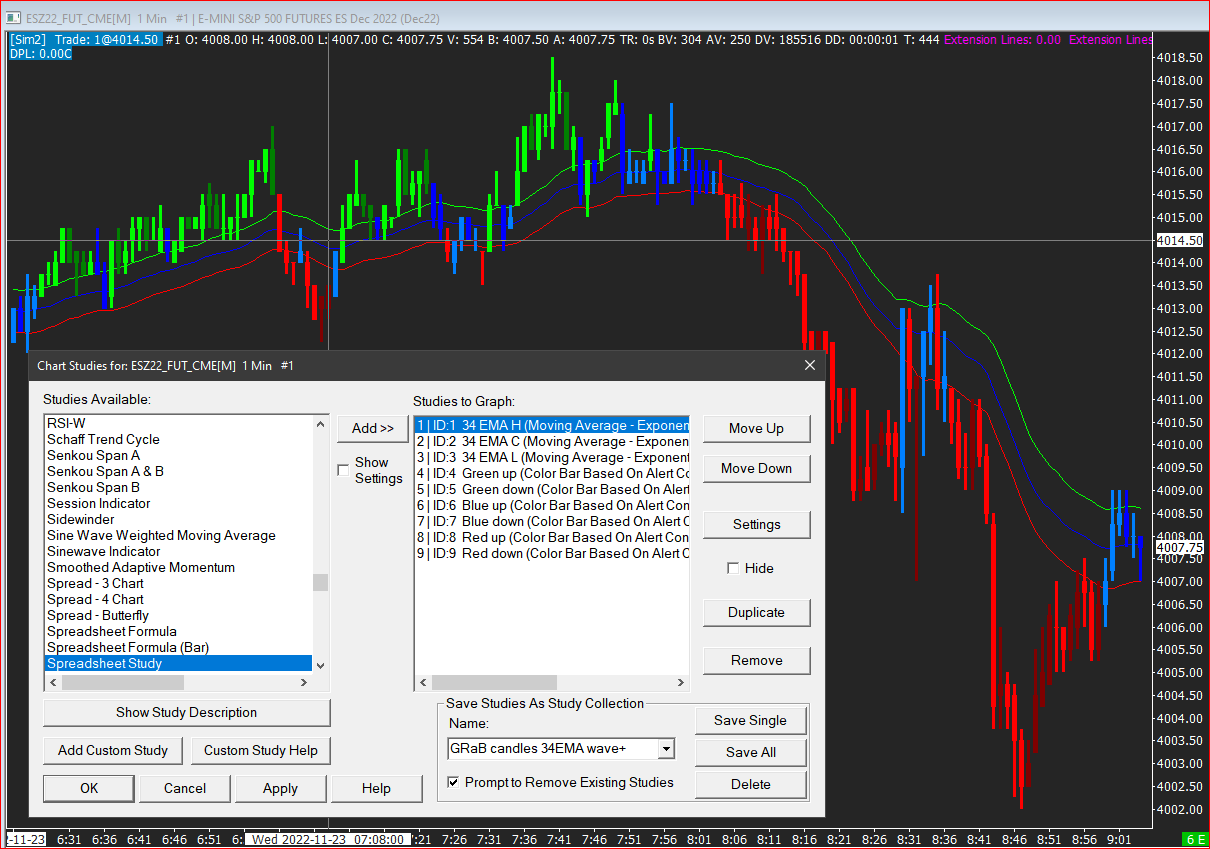Viewport: 1210px width, 849px height.
Task: Click the Move Down button
Action: point(756,468)
